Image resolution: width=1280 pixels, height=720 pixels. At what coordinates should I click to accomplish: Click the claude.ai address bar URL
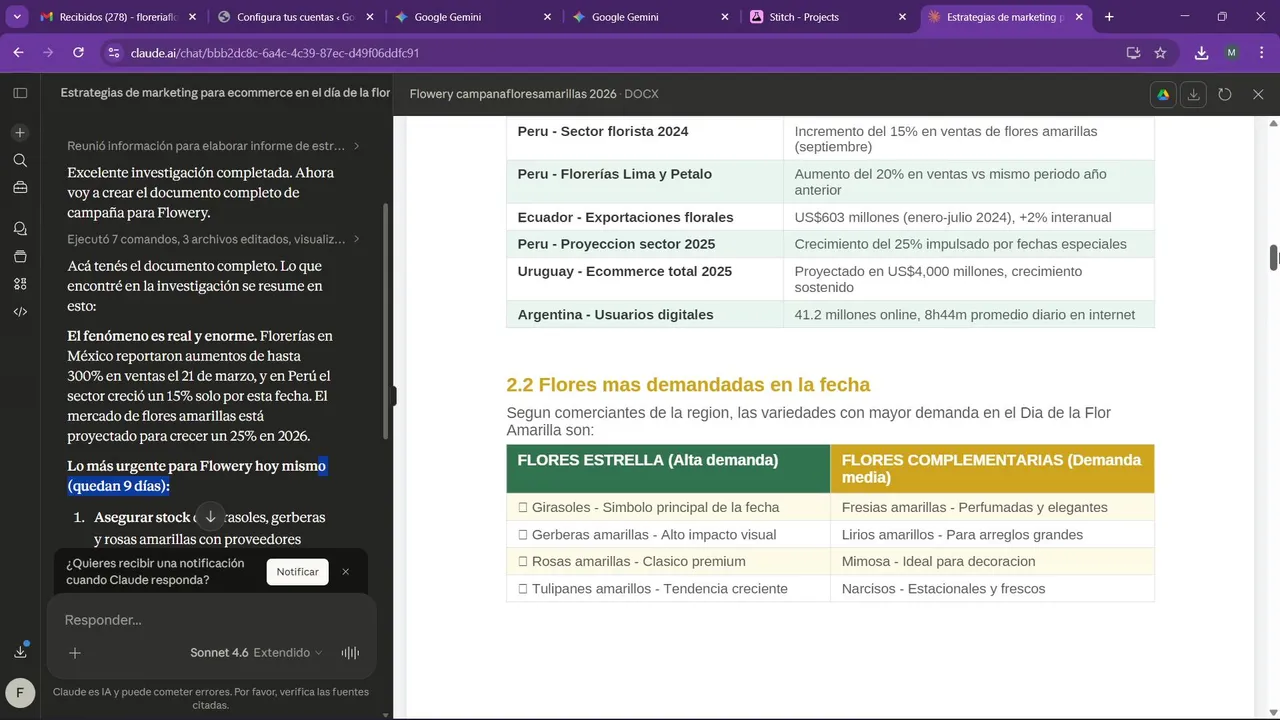pyautogui.click(x=275, y=53)
